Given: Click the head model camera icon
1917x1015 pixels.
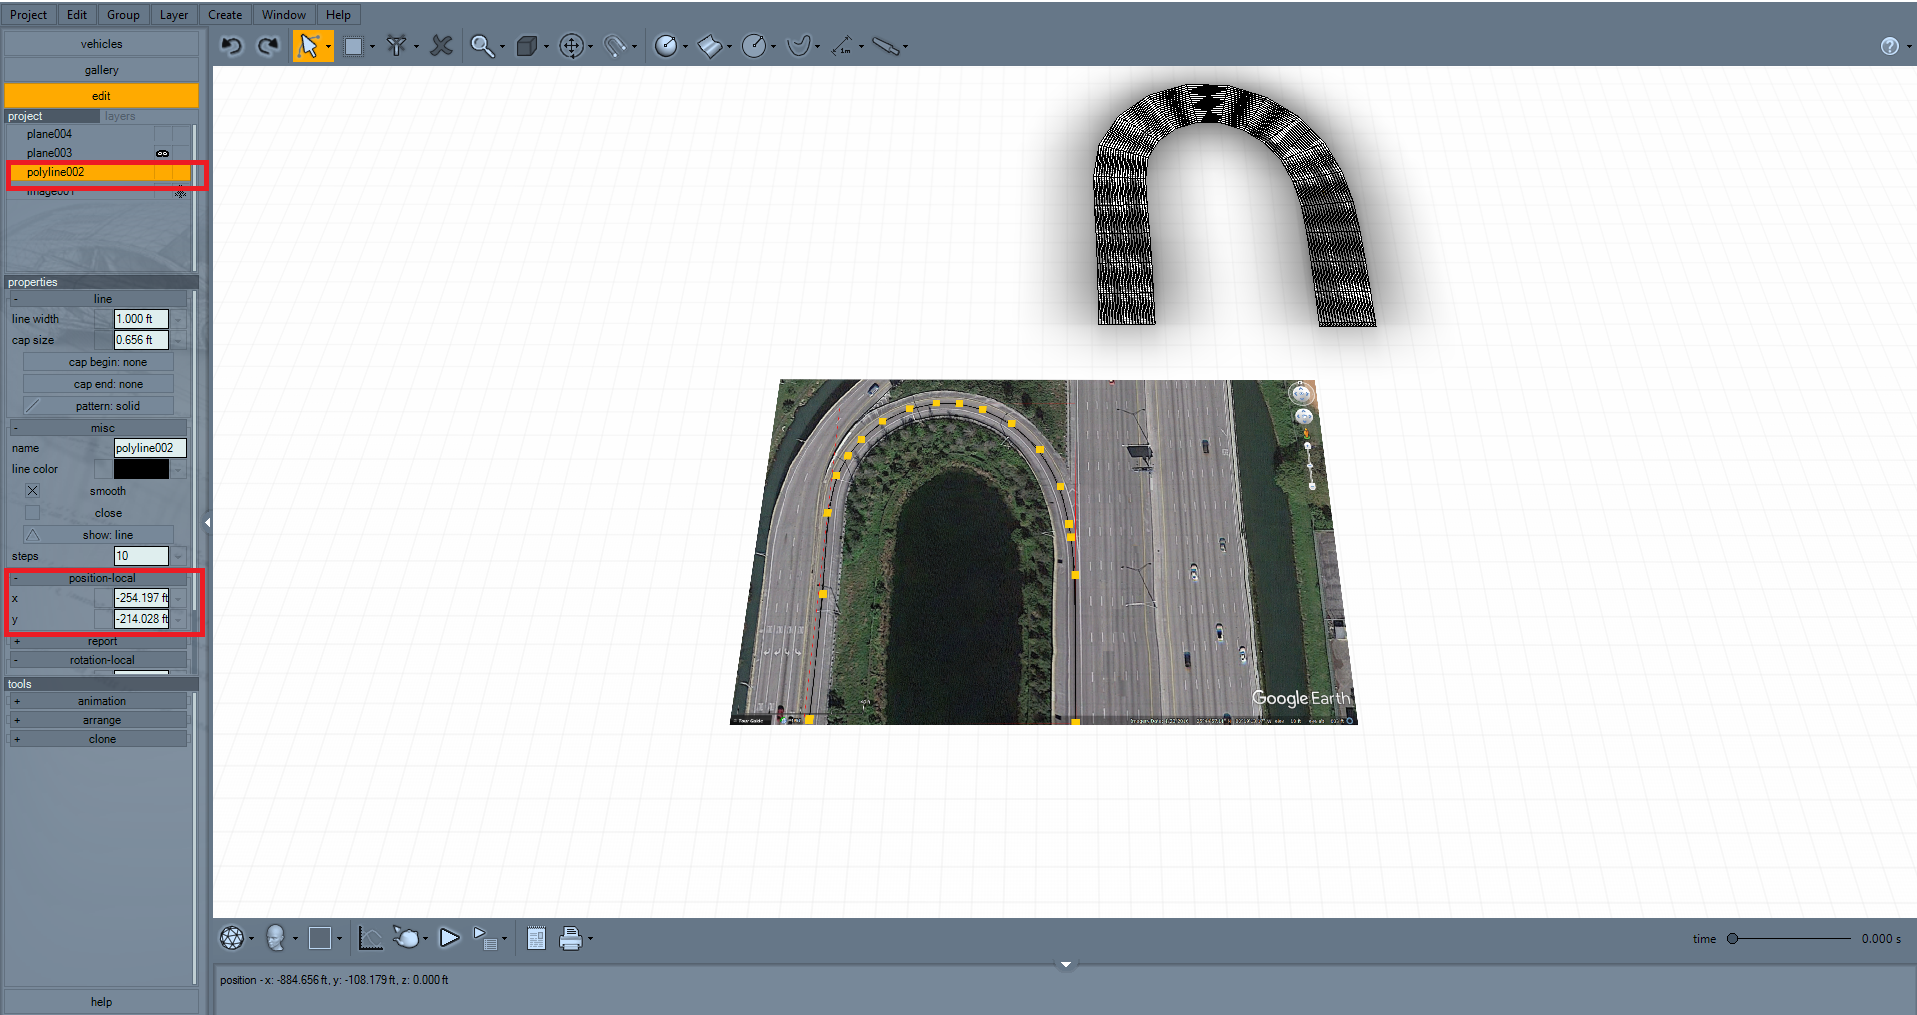Looking at the screenshot, I should (276, 938).
